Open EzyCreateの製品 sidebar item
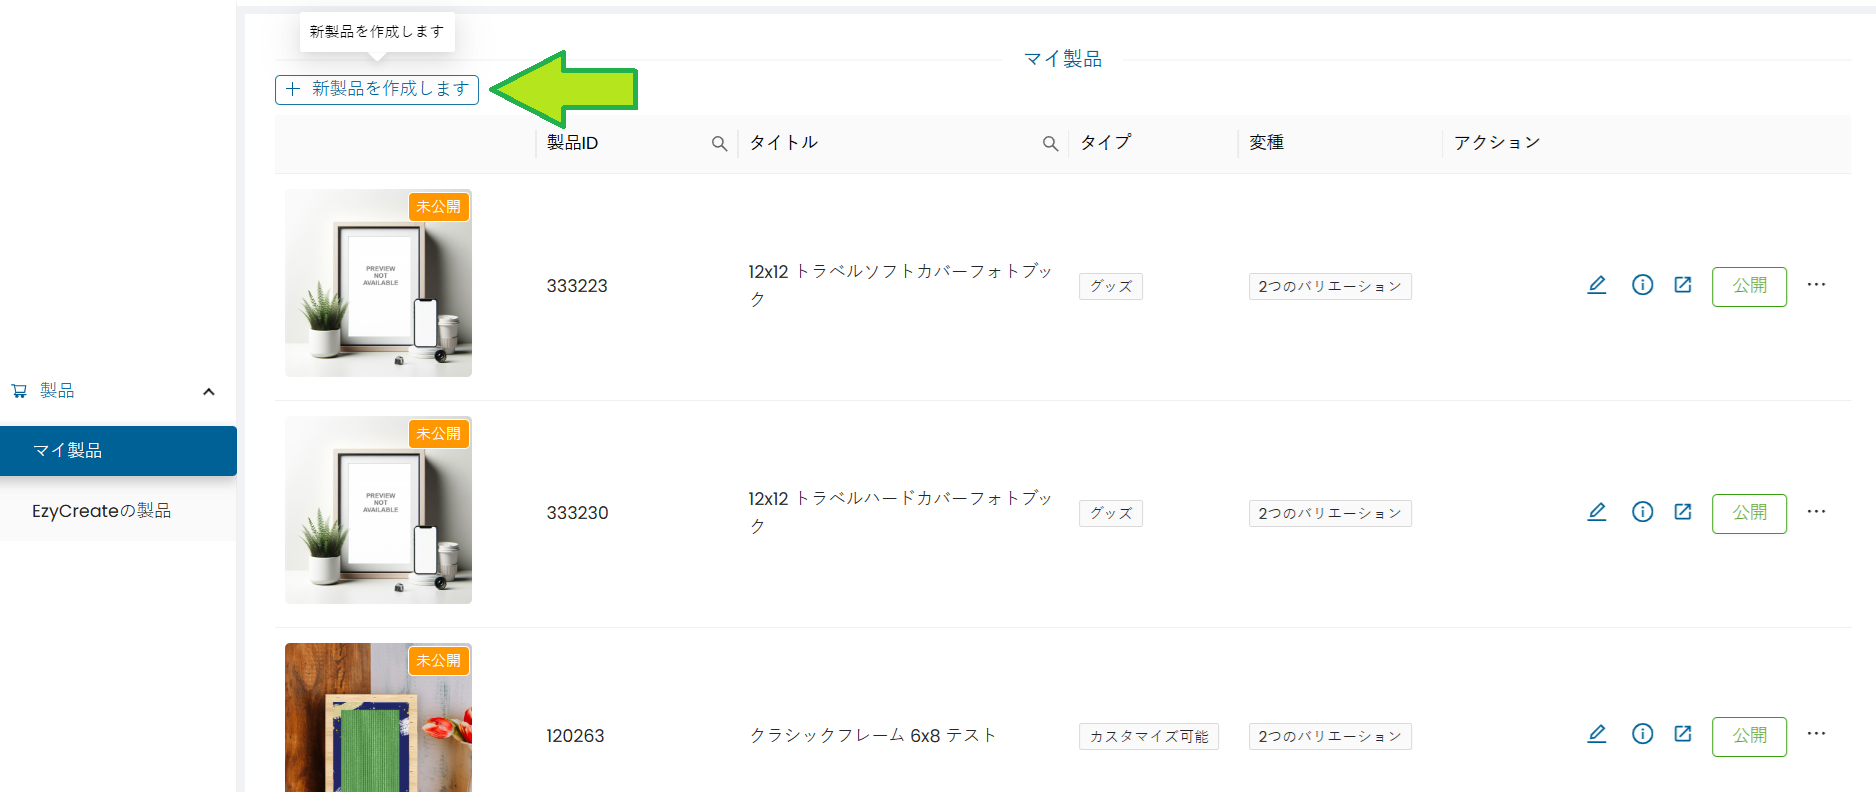Image resolution: width=1876 pixels, height=792 pixels. (101, 511)
